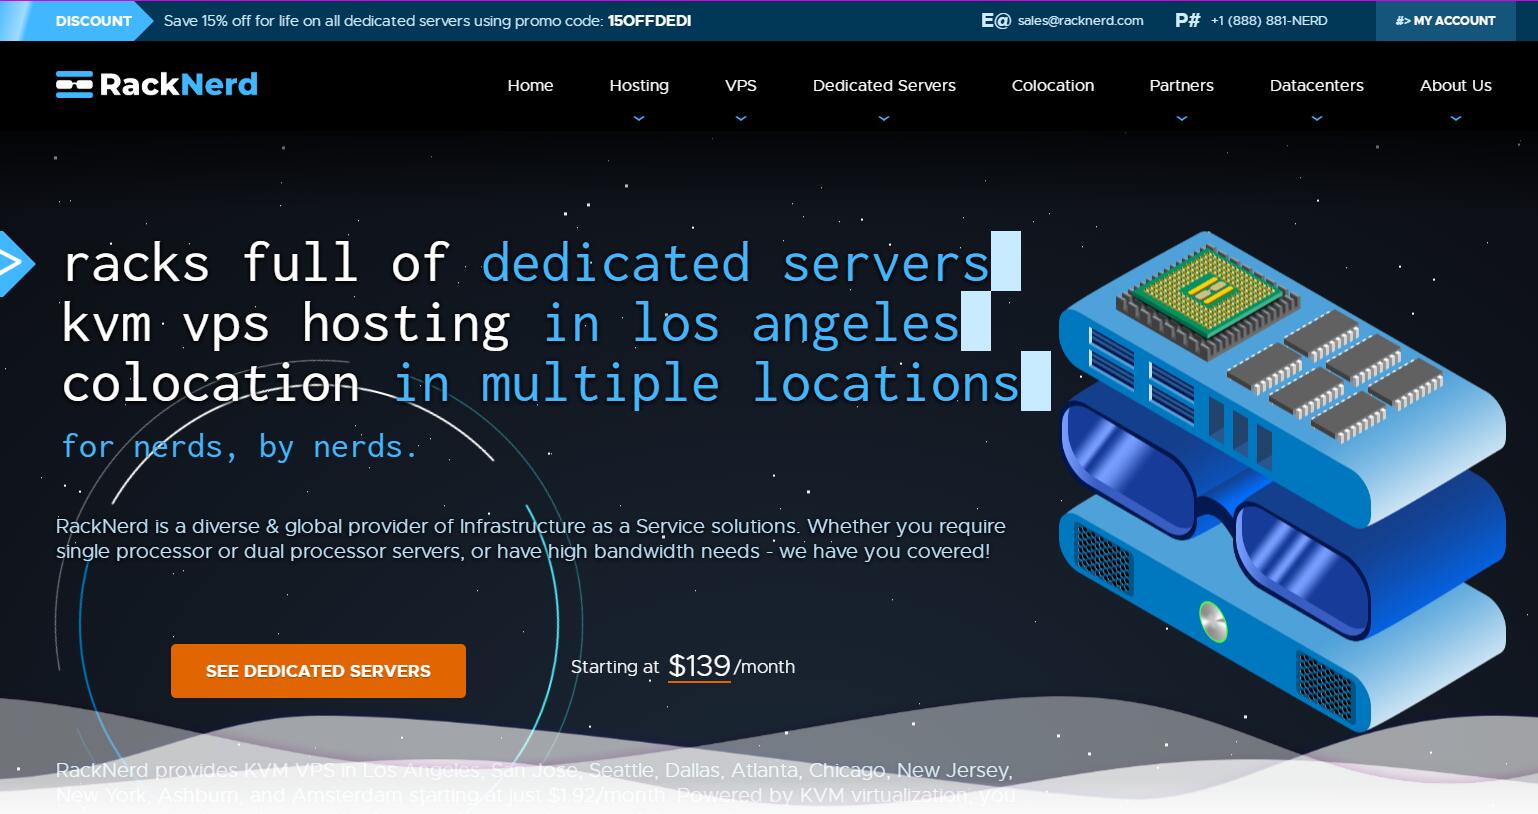Screen dimensions: 1538x814
Task: Click the $139 price text
Action: pyautogui.click(x=699, y=666)
